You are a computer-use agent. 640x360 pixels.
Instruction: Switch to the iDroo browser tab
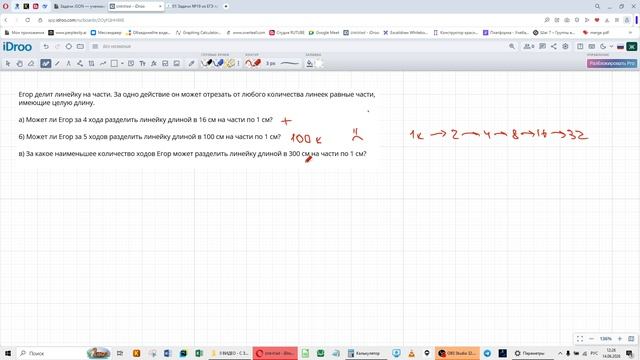click(x=136, y=7)
